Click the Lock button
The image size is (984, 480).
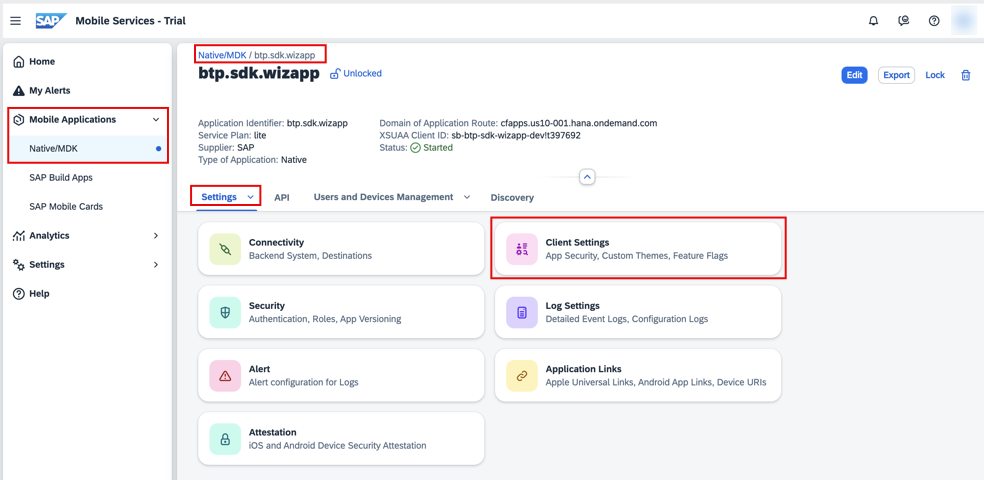click(x=935, y=75)
